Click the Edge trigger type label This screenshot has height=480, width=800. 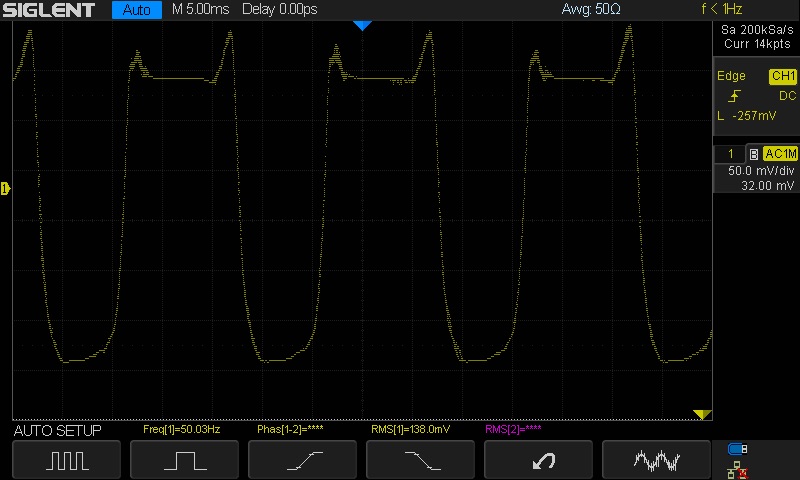(x=731, y=76)
